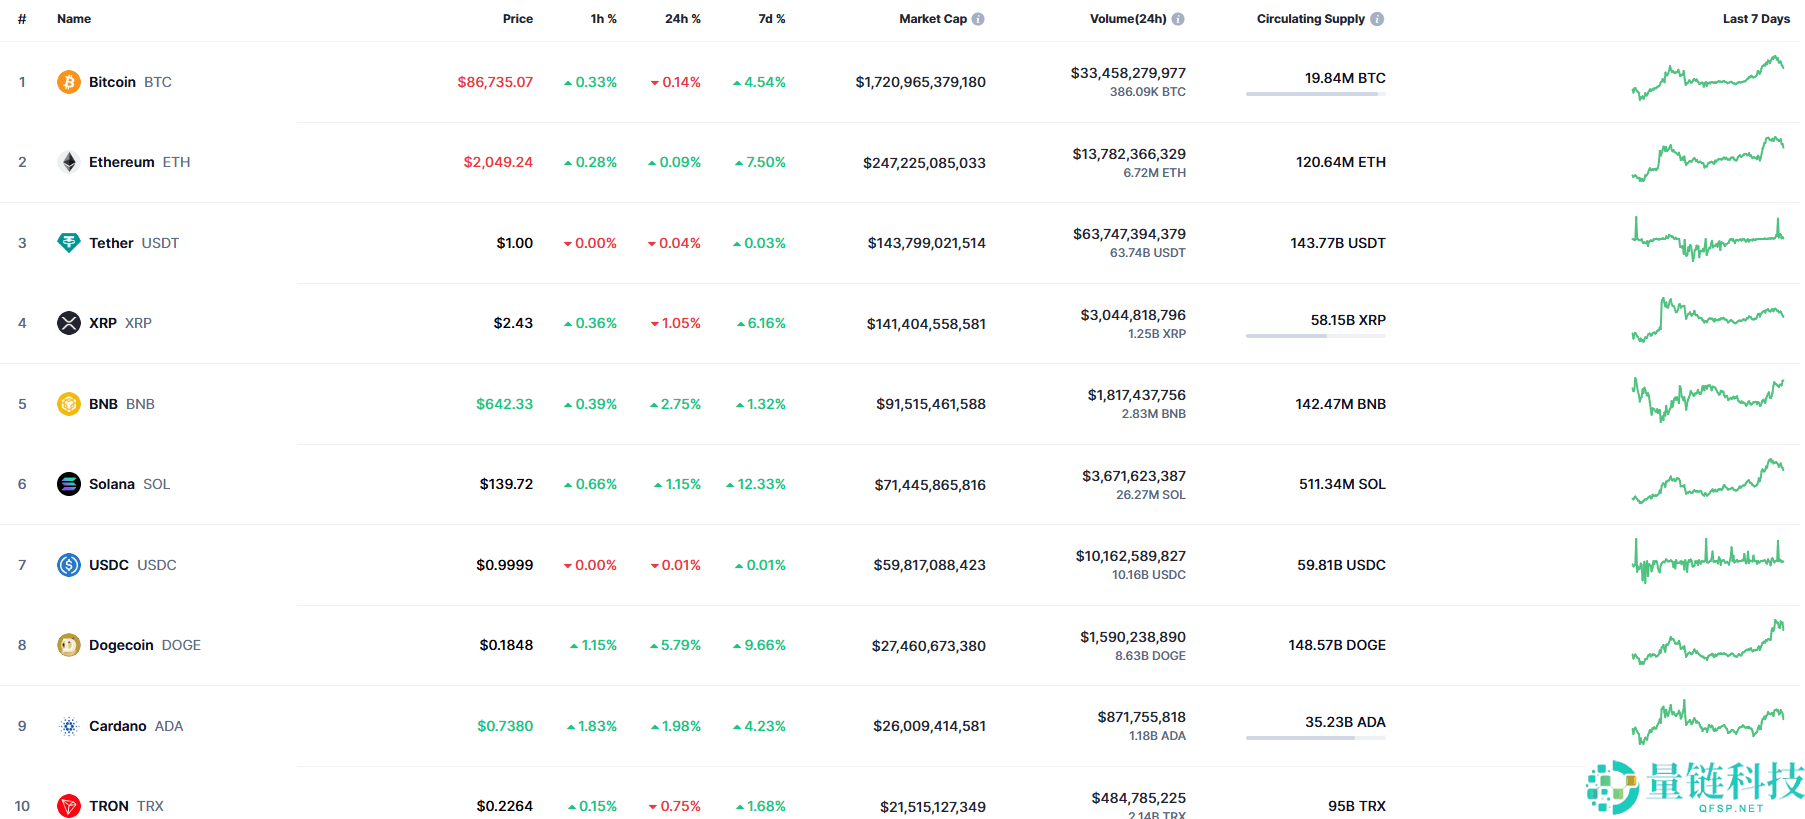
Task: Click the Tether logo icon
Action: tap(68, 243)
